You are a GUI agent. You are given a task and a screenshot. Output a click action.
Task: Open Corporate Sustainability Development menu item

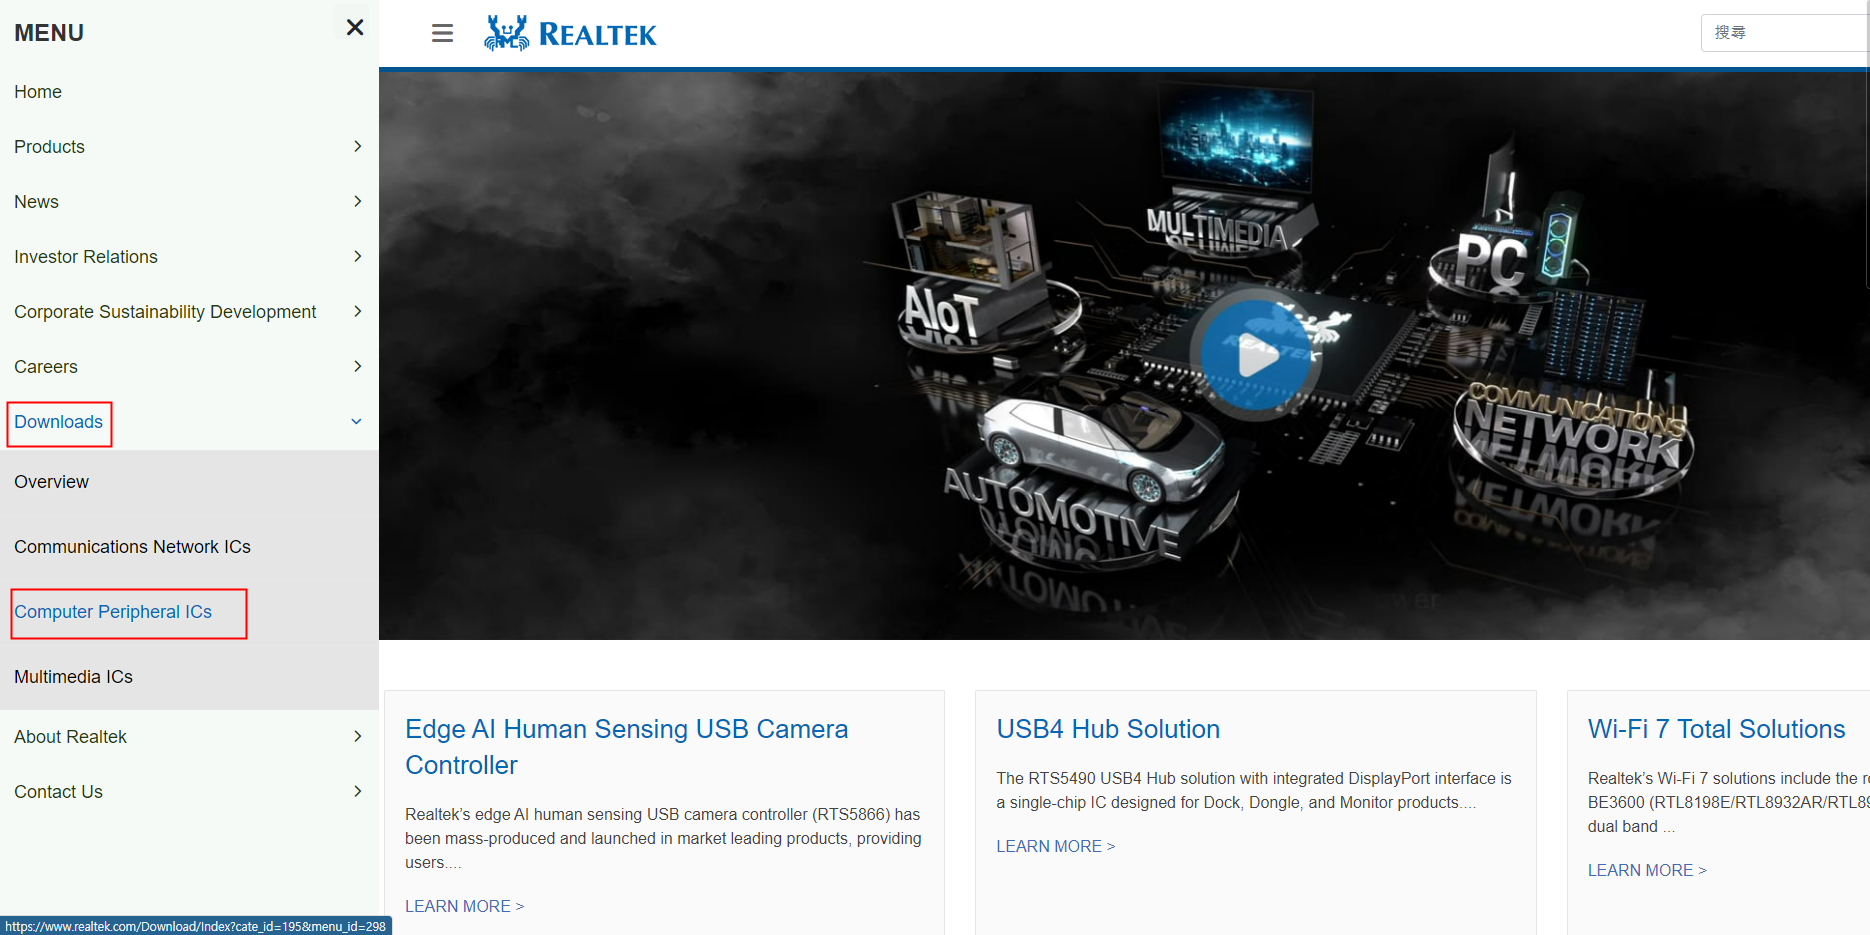pos(165,312)
